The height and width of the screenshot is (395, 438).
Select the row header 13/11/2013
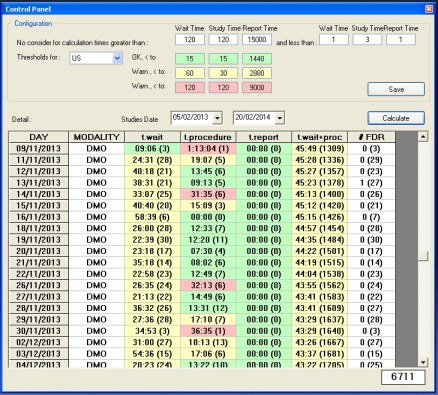(x=39, y=183)
